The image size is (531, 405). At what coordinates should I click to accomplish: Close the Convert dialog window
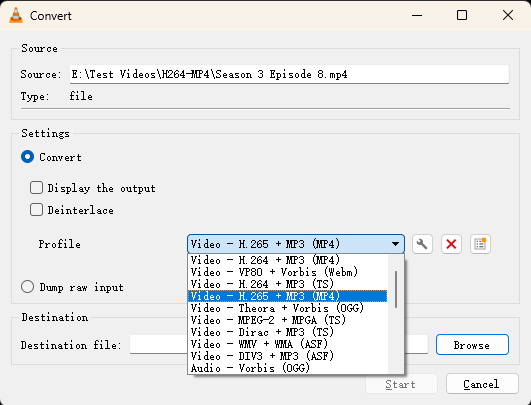pyautogui.click(x=508, y=15)
